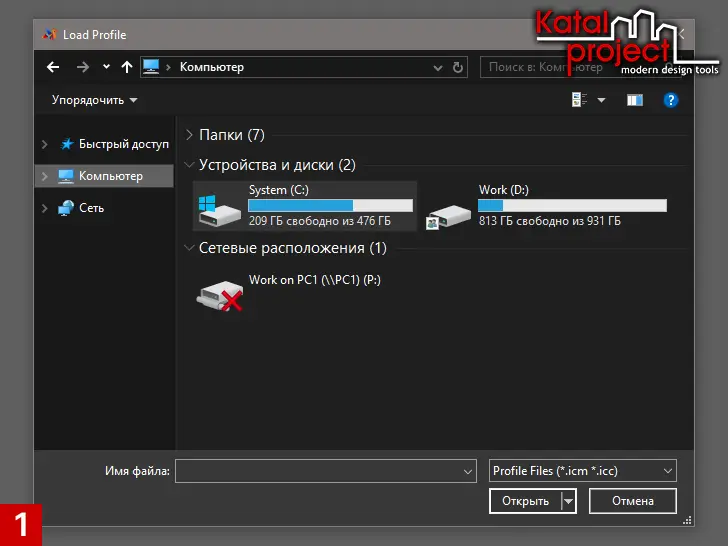This screenshot has height=546, width=728.
Task: Click Устройства и диски (2) heading text
Action: 277,165
